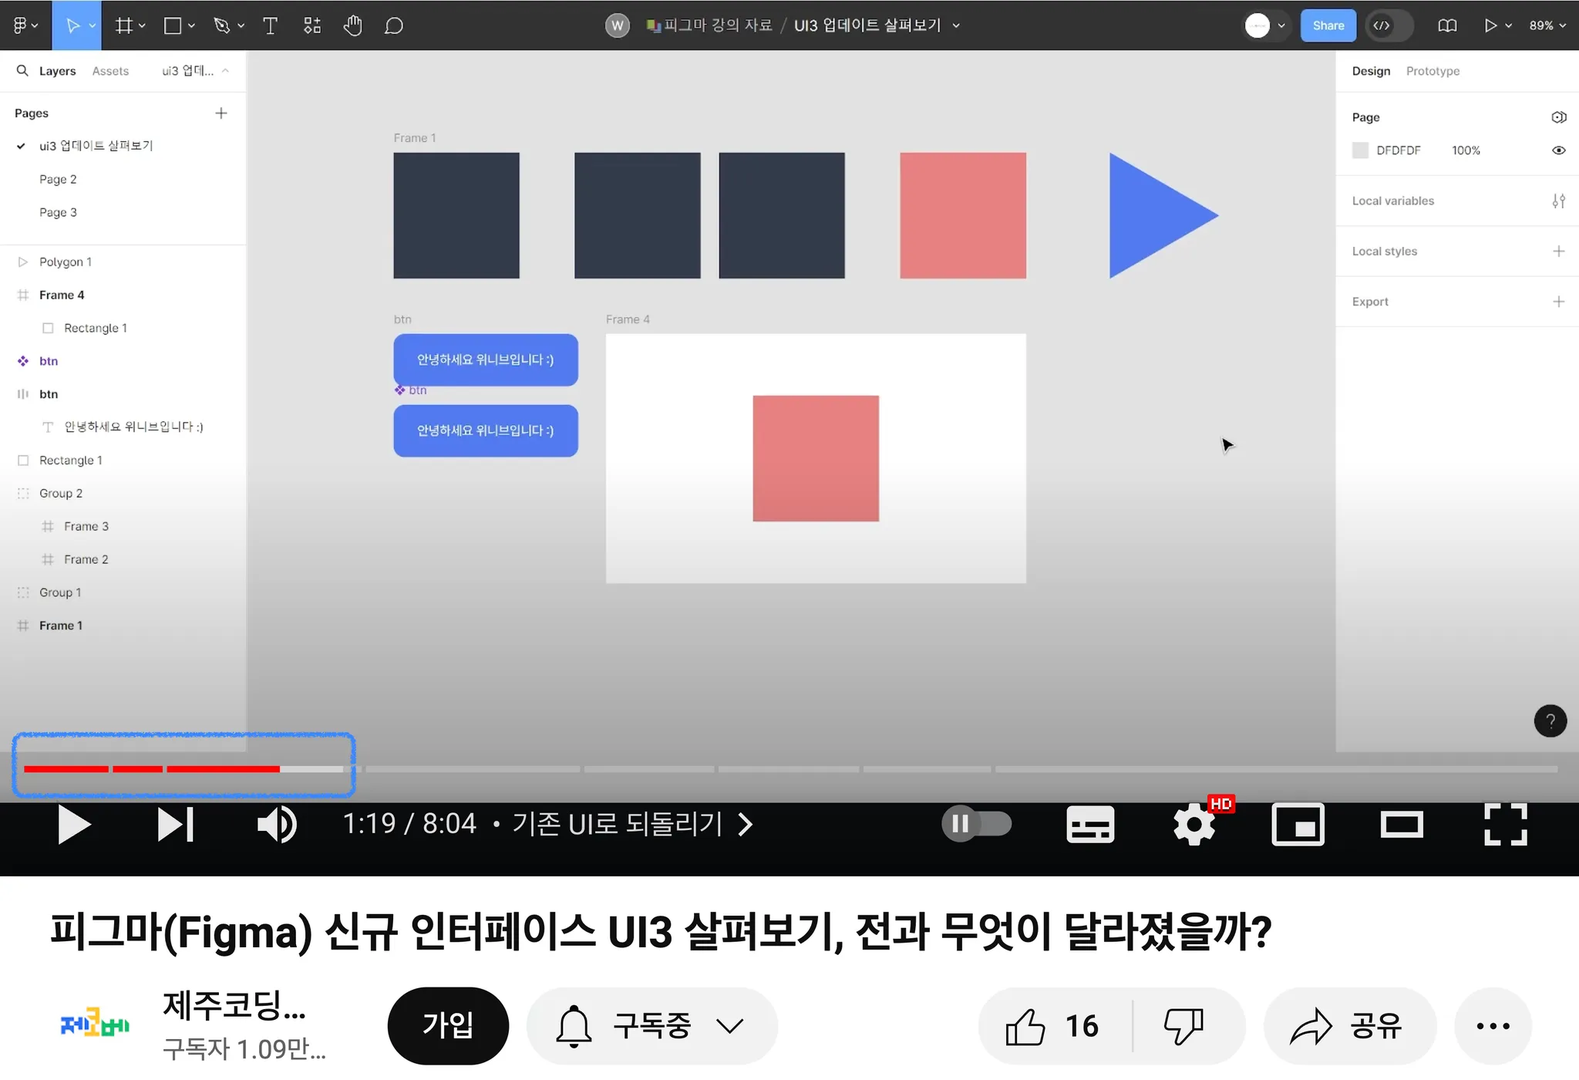Screen dimensions: 1579x1080
Task: Open the Move tool dropdown arrow
Action: [93, 26]
